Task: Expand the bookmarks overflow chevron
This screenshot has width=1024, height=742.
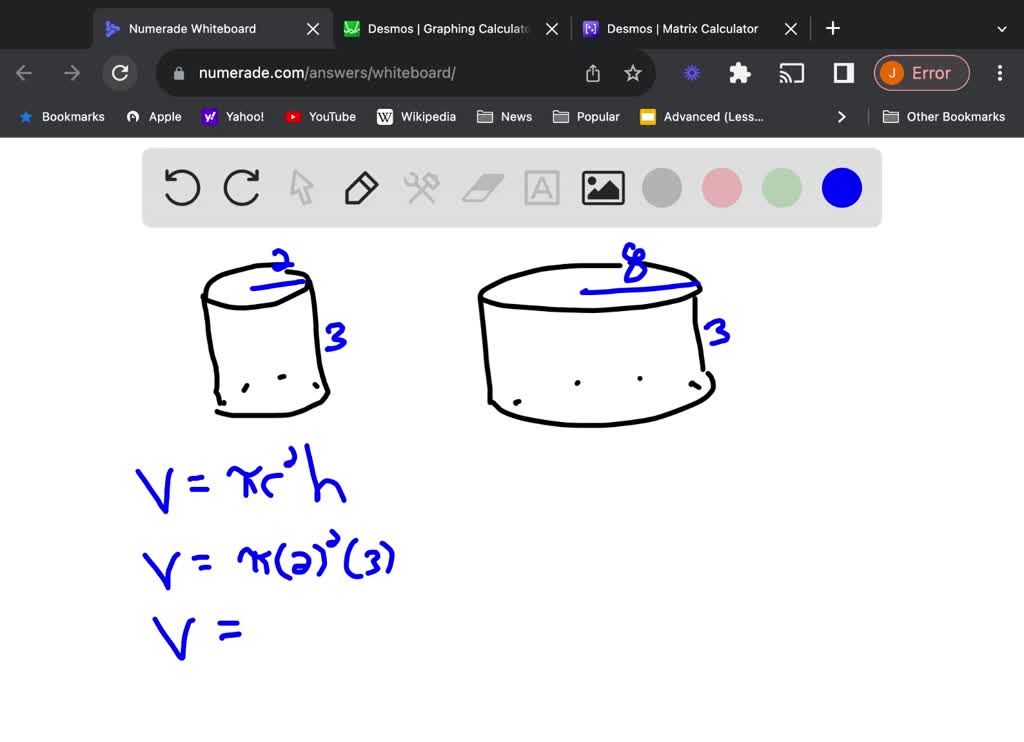Action: click(841, 116)
